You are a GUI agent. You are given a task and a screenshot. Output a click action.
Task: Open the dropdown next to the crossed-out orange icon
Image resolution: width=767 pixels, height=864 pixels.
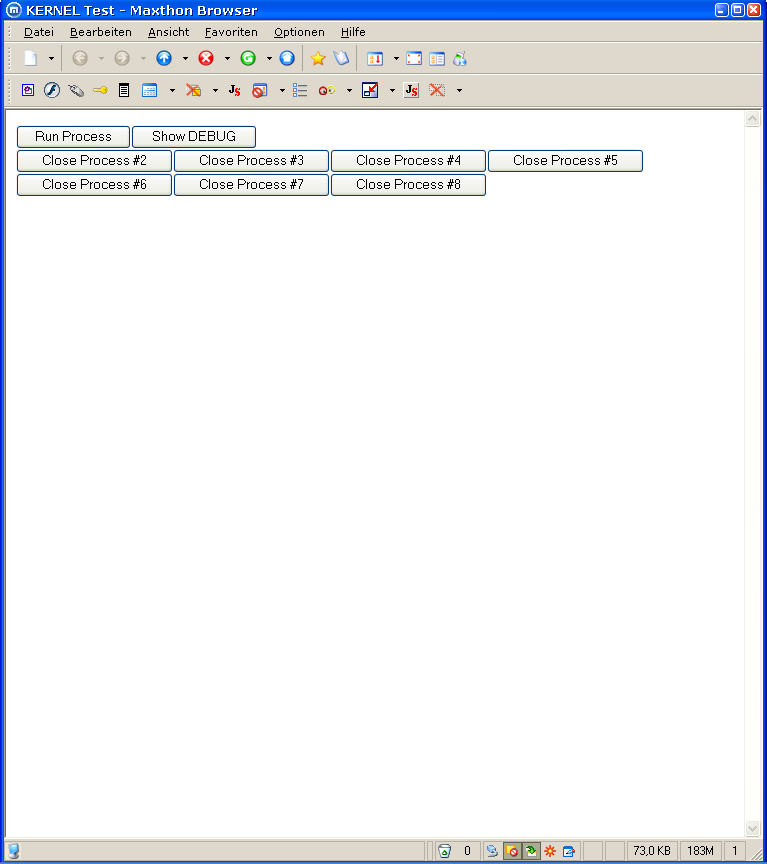(x=215, y=90)
